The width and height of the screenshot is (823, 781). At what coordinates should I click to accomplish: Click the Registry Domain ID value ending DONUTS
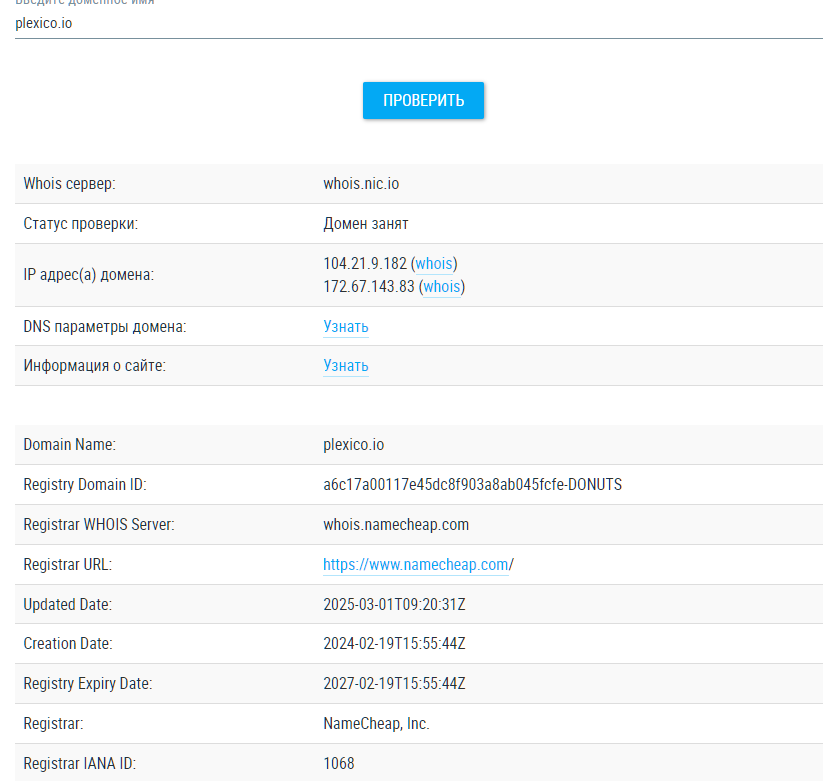point(472,485)
